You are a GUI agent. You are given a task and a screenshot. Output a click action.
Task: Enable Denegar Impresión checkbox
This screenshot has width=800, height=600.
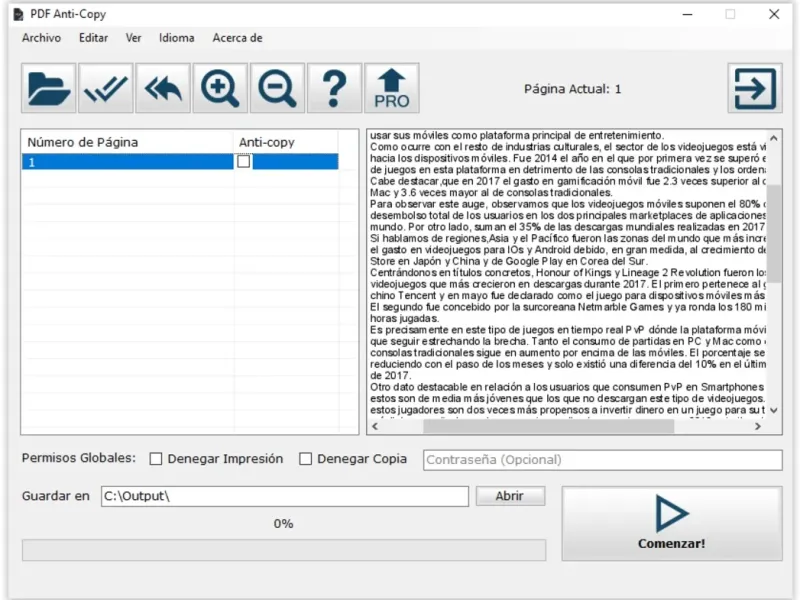click(156, 459)
